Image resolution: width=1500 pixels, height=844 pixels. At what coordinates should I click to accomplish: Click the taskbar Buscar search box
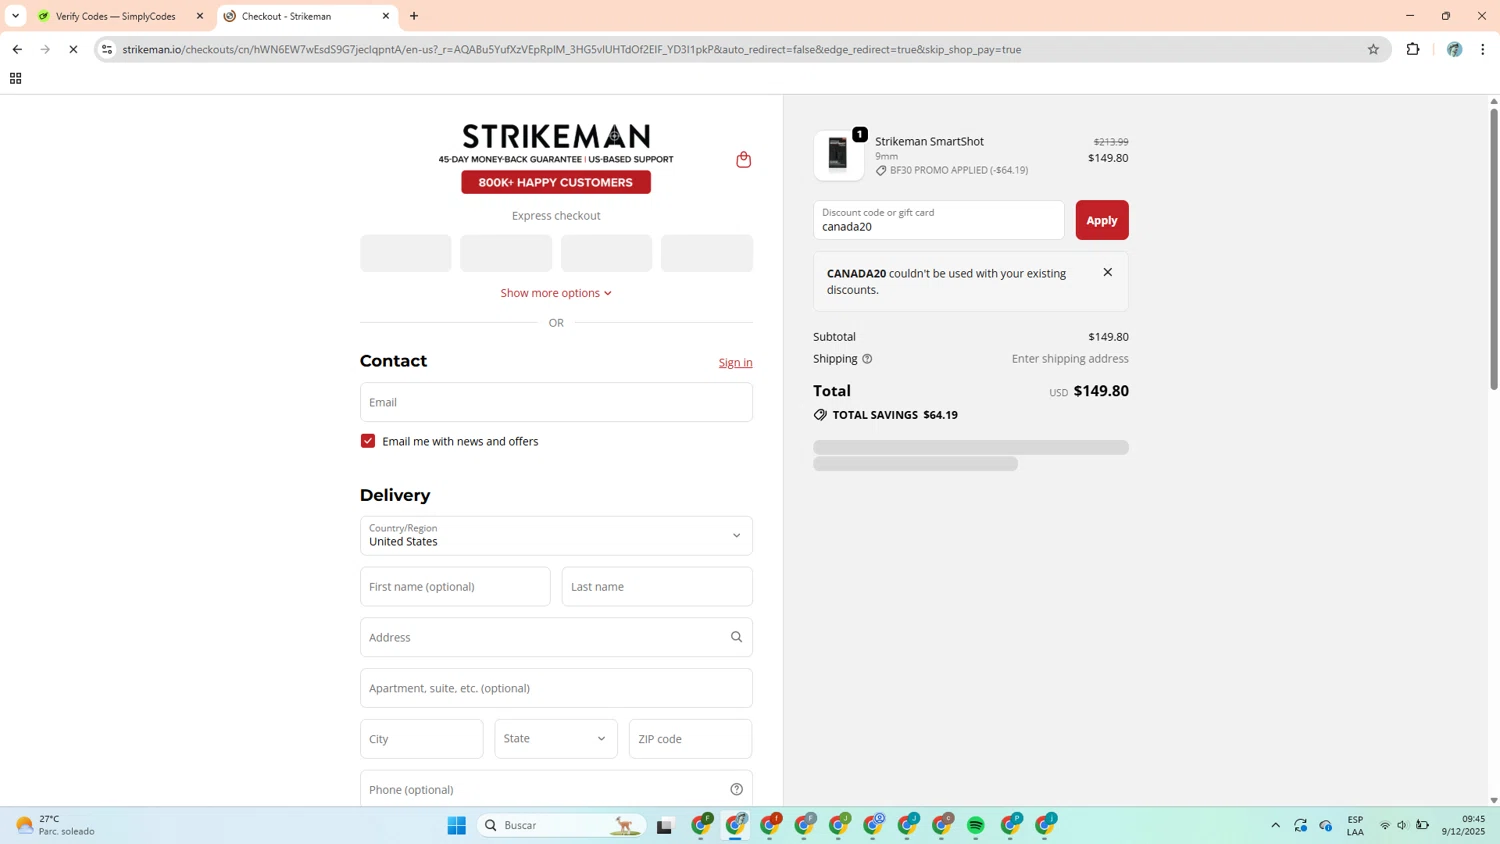[x=561, y=825]
